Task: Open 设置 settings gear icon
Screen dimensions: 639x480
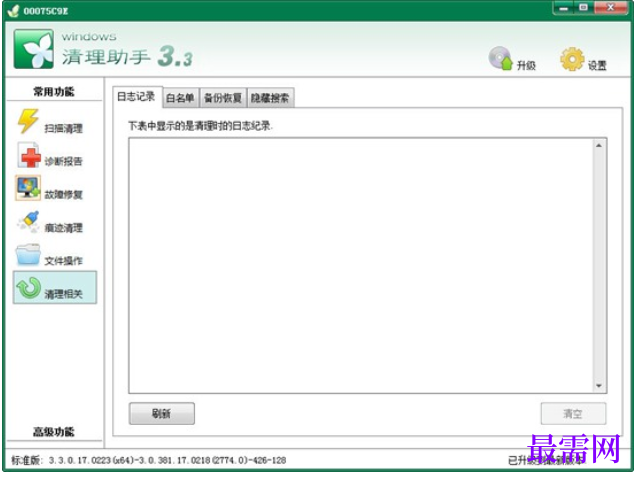Action: point(572,59)
